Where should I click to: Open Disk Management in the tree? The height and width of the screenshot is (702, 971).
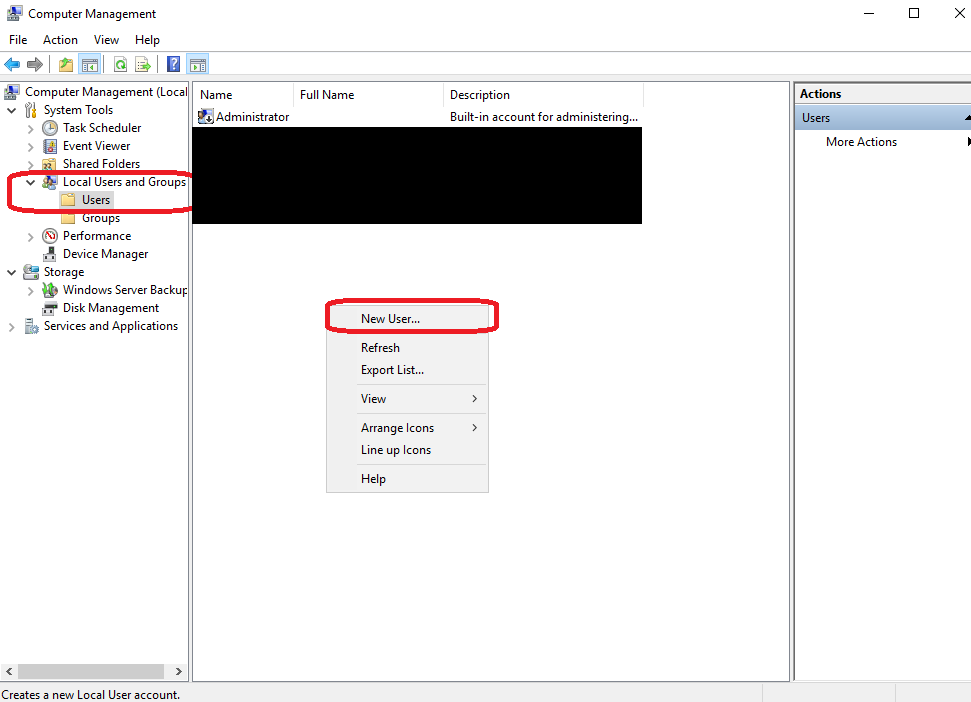click(110, 308)
